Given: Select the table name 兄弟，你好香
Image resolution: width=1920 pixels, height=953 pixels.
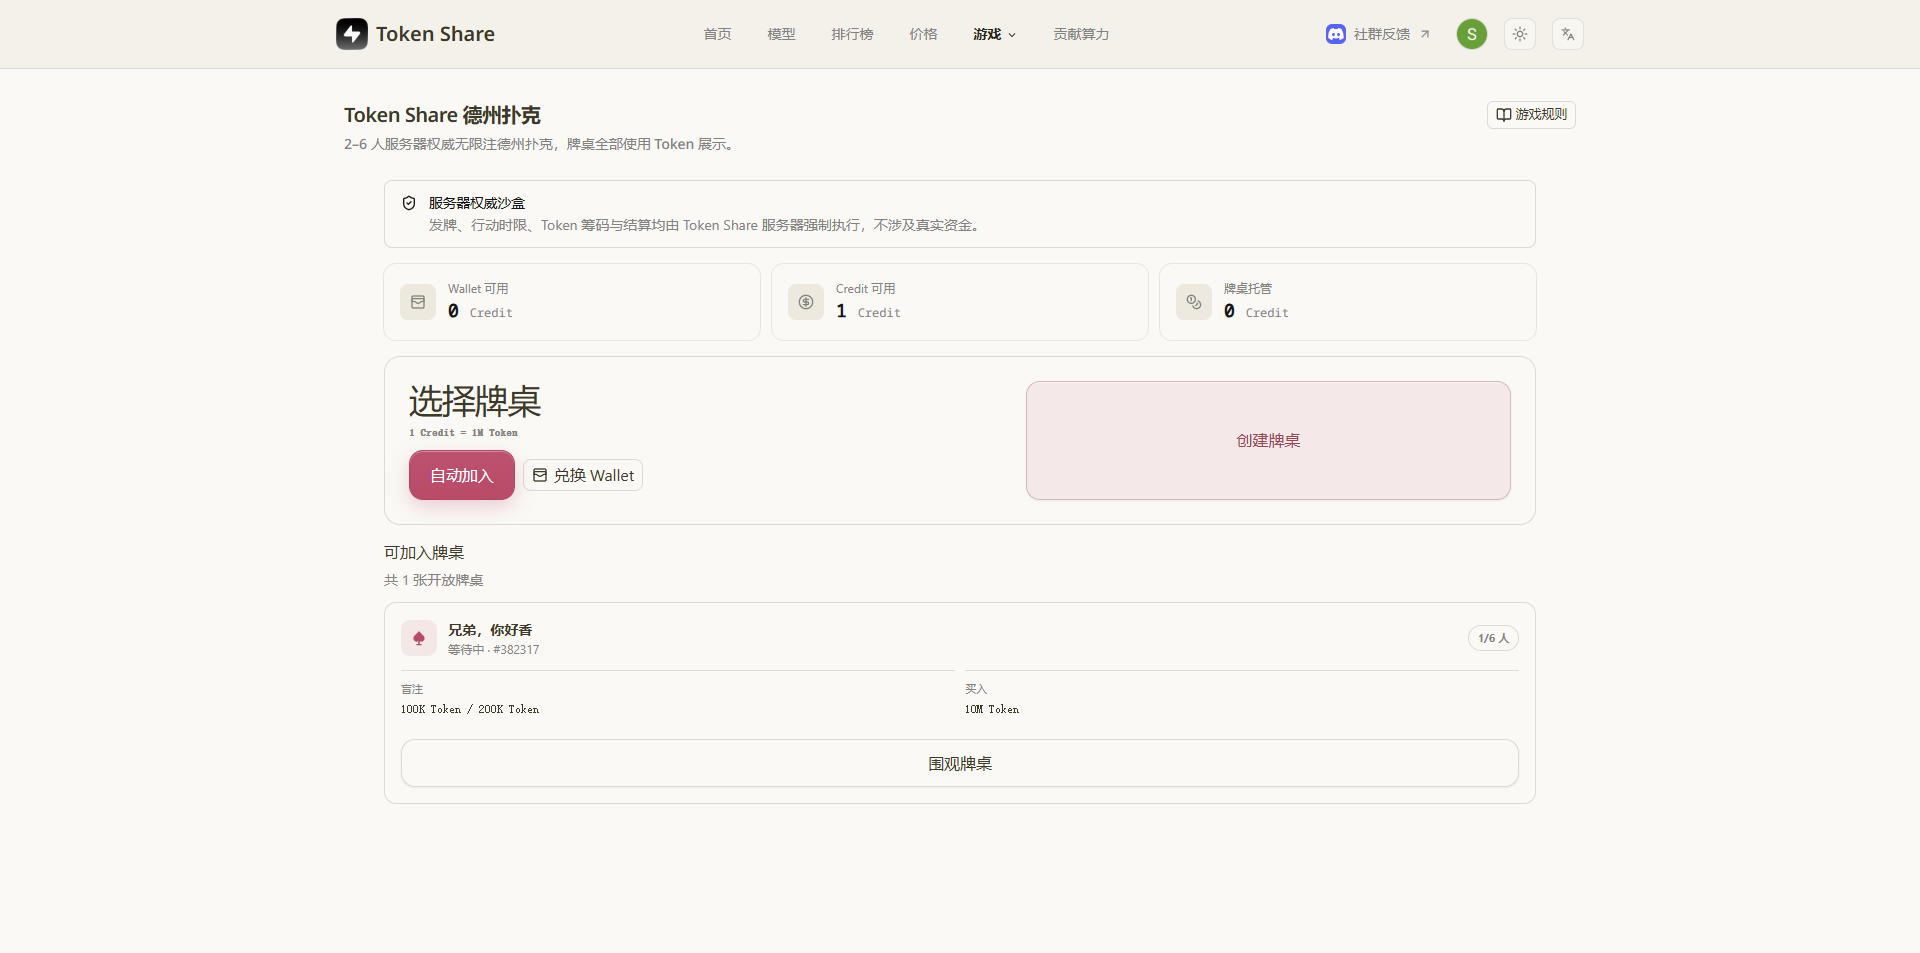Looking at the screenshot, I should (x=490, y=630).
